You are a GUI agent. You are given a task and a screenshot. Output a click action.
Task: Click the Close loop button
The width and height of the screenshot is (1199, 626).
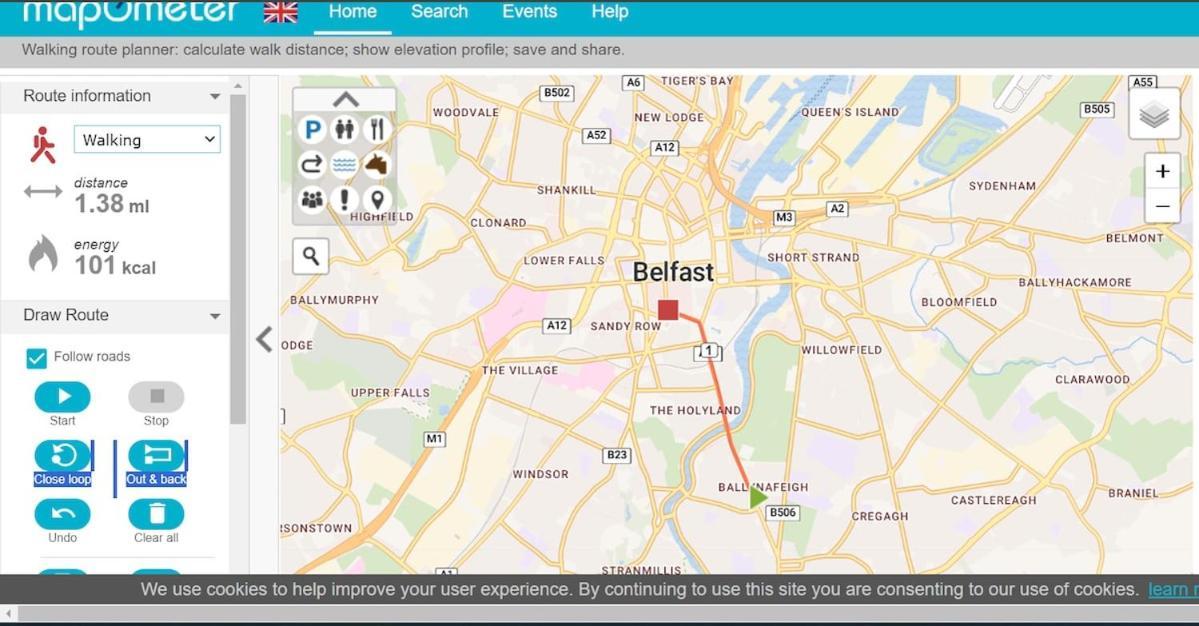tap(63, 456)
